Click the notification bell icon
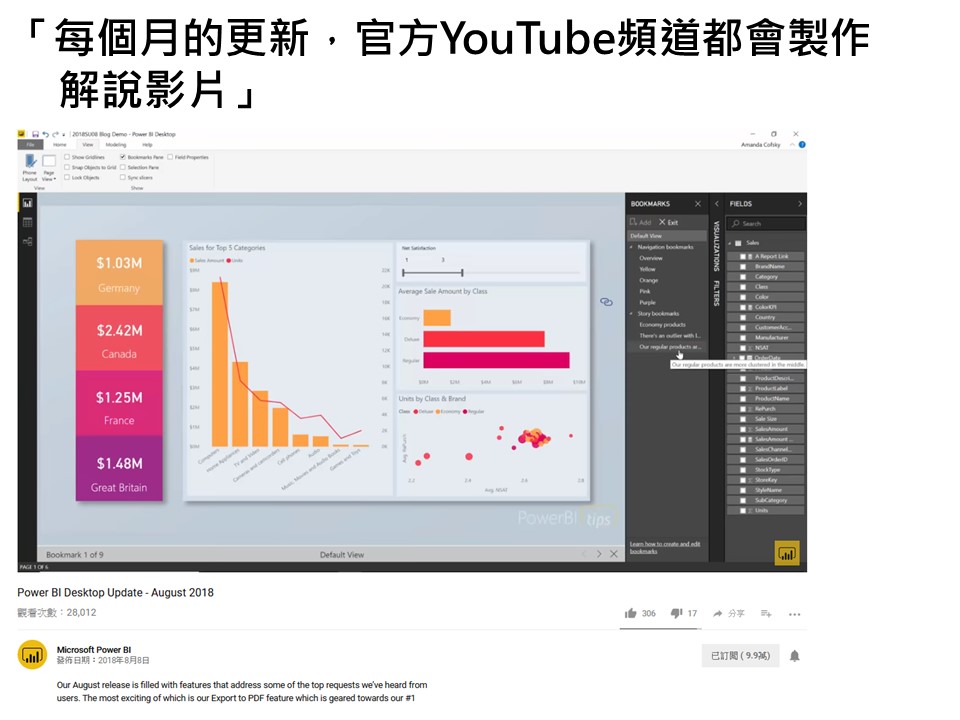The width and height of the screenshot is (960, 720). tap(795, 656)
